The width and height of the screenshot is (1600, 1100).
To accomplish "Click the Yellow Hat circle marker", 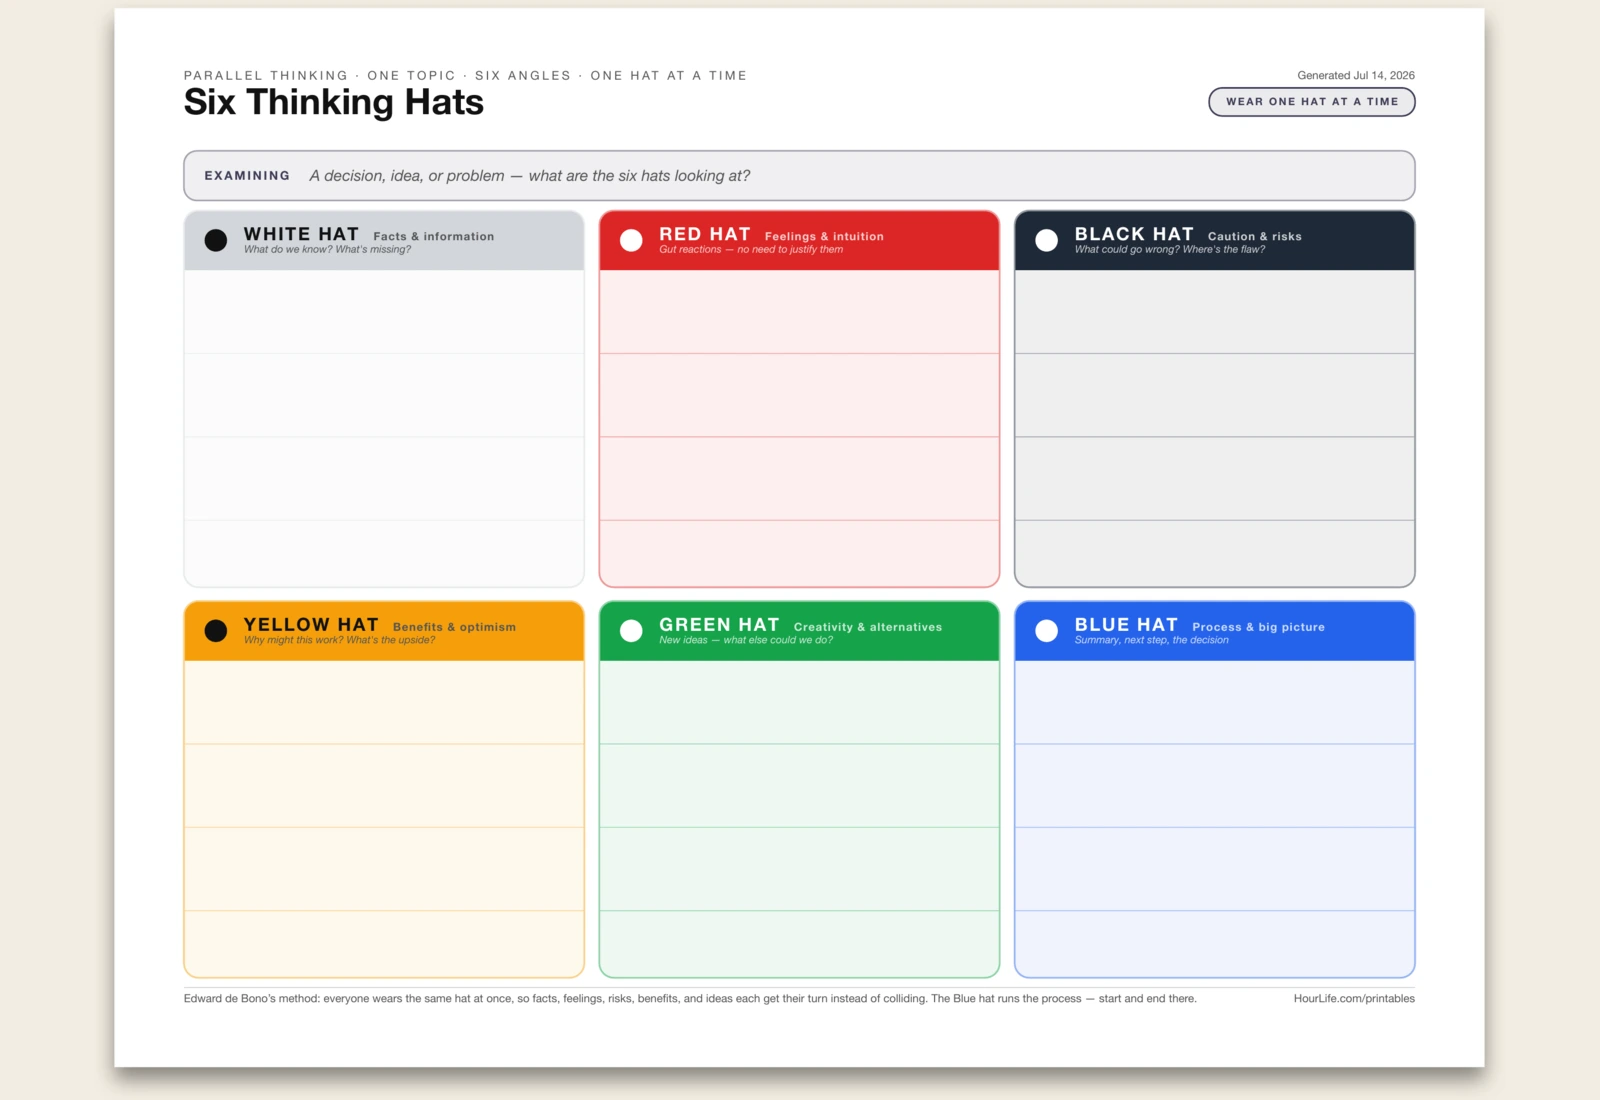I will (216, 631).
